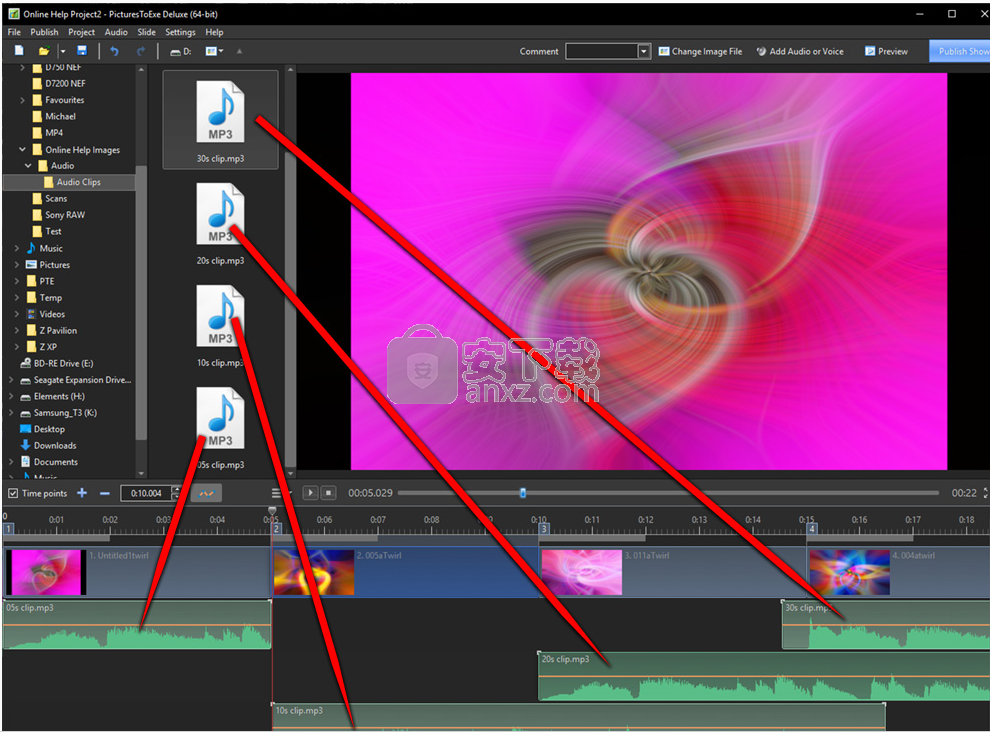Click the New project icon

coord(19,51)
